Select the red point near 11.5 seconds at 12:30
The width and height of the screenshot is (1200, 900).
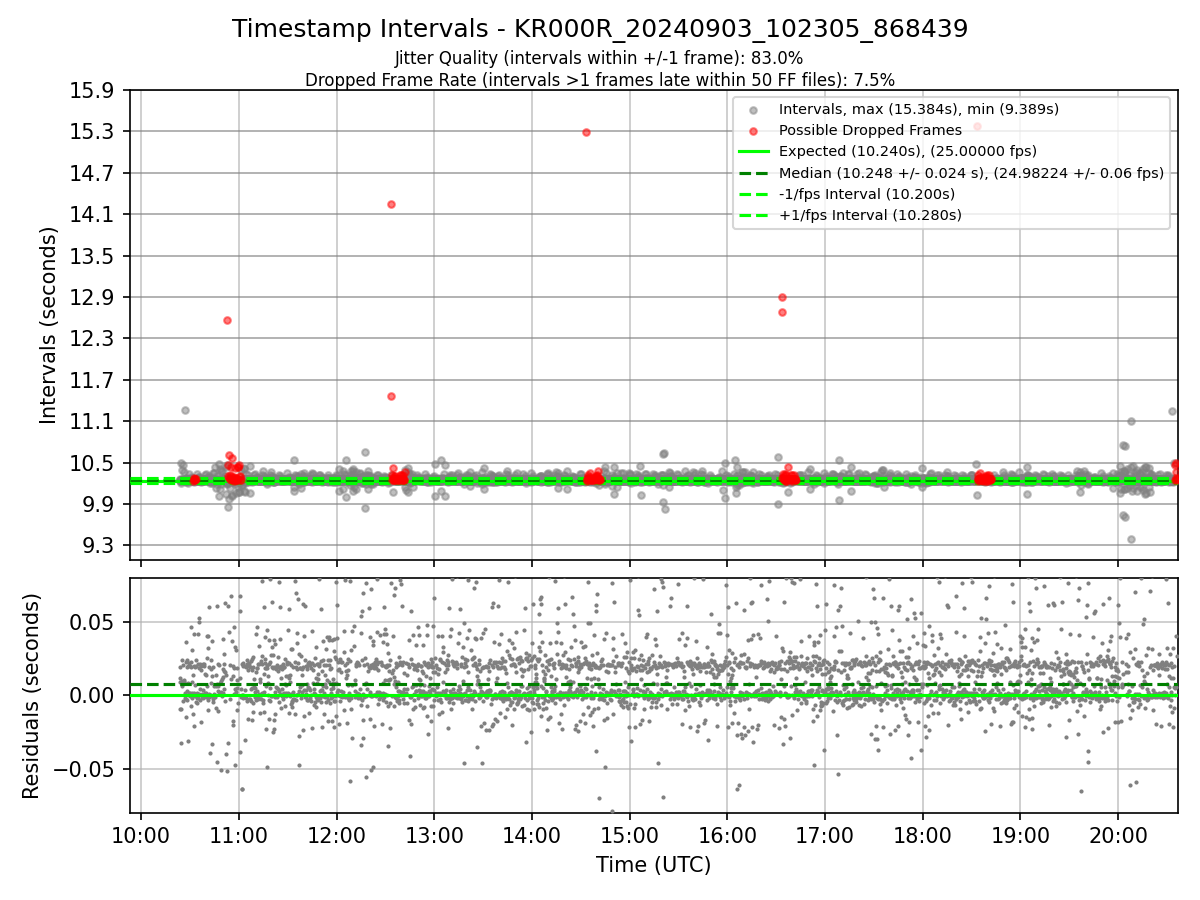click(391, 396)
